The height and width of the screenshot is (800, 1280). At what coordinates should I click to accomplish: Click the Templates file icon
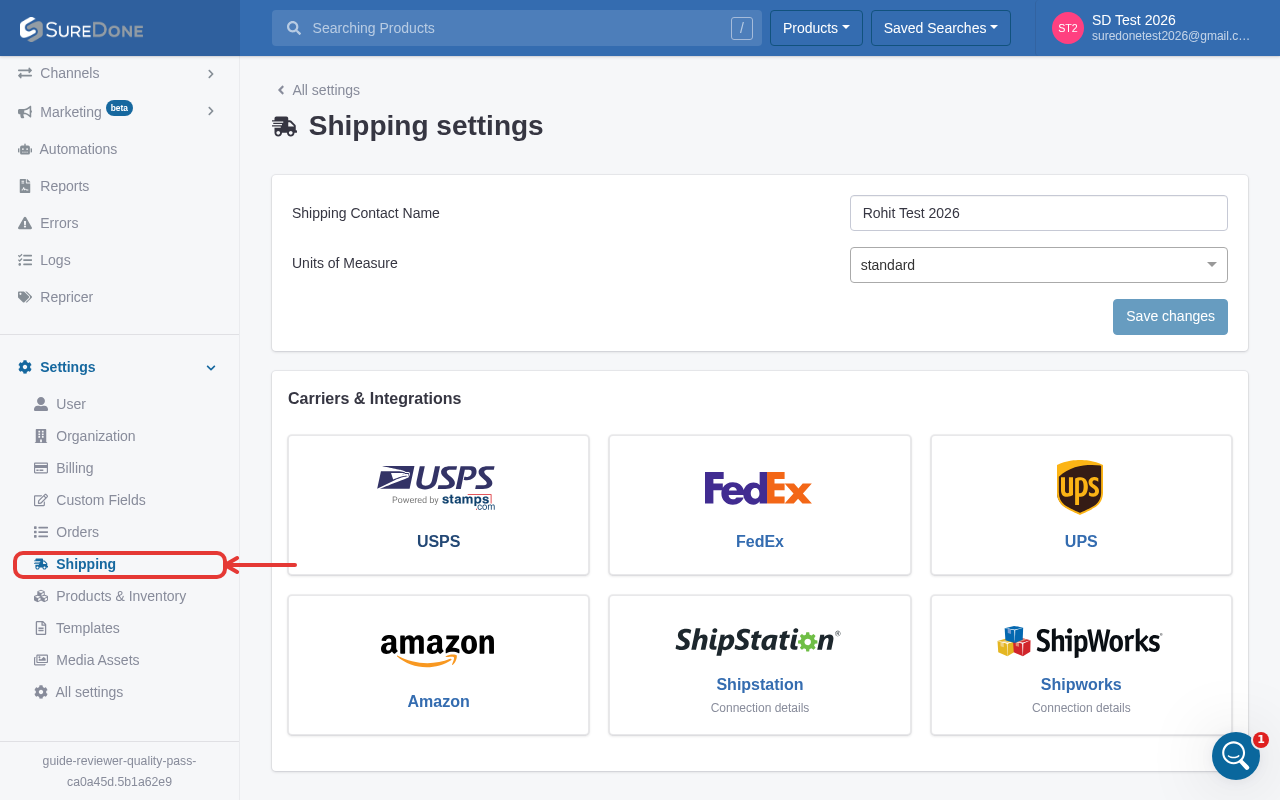[41, 628]
